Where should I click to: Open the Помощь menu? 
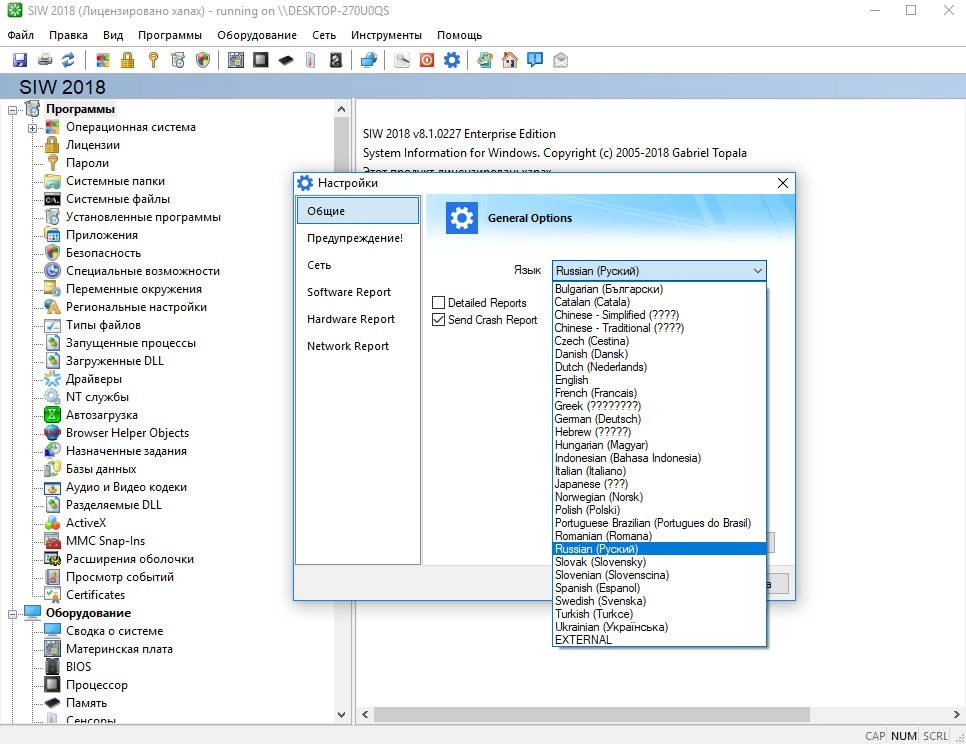[x=460, y=35]
